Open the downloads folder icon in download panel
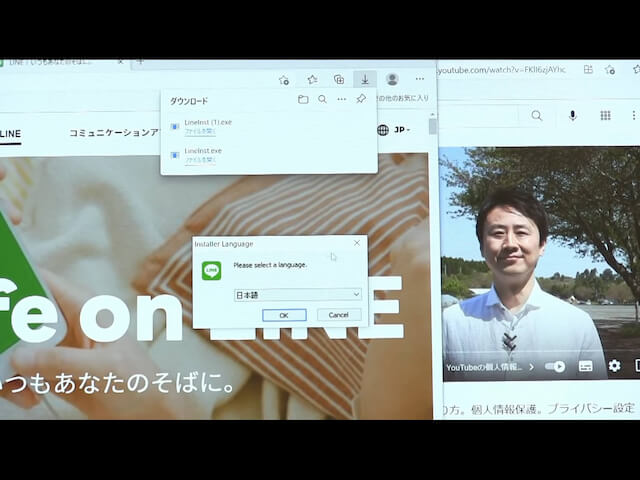This screenshot has height=480, width=640. pyautogui.click(x=303, y=99)
